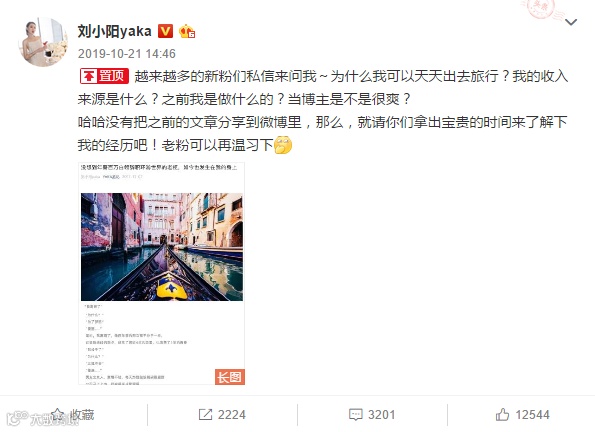Click the crown membership level icon
595x432 pixels.
tap(187, 31)
